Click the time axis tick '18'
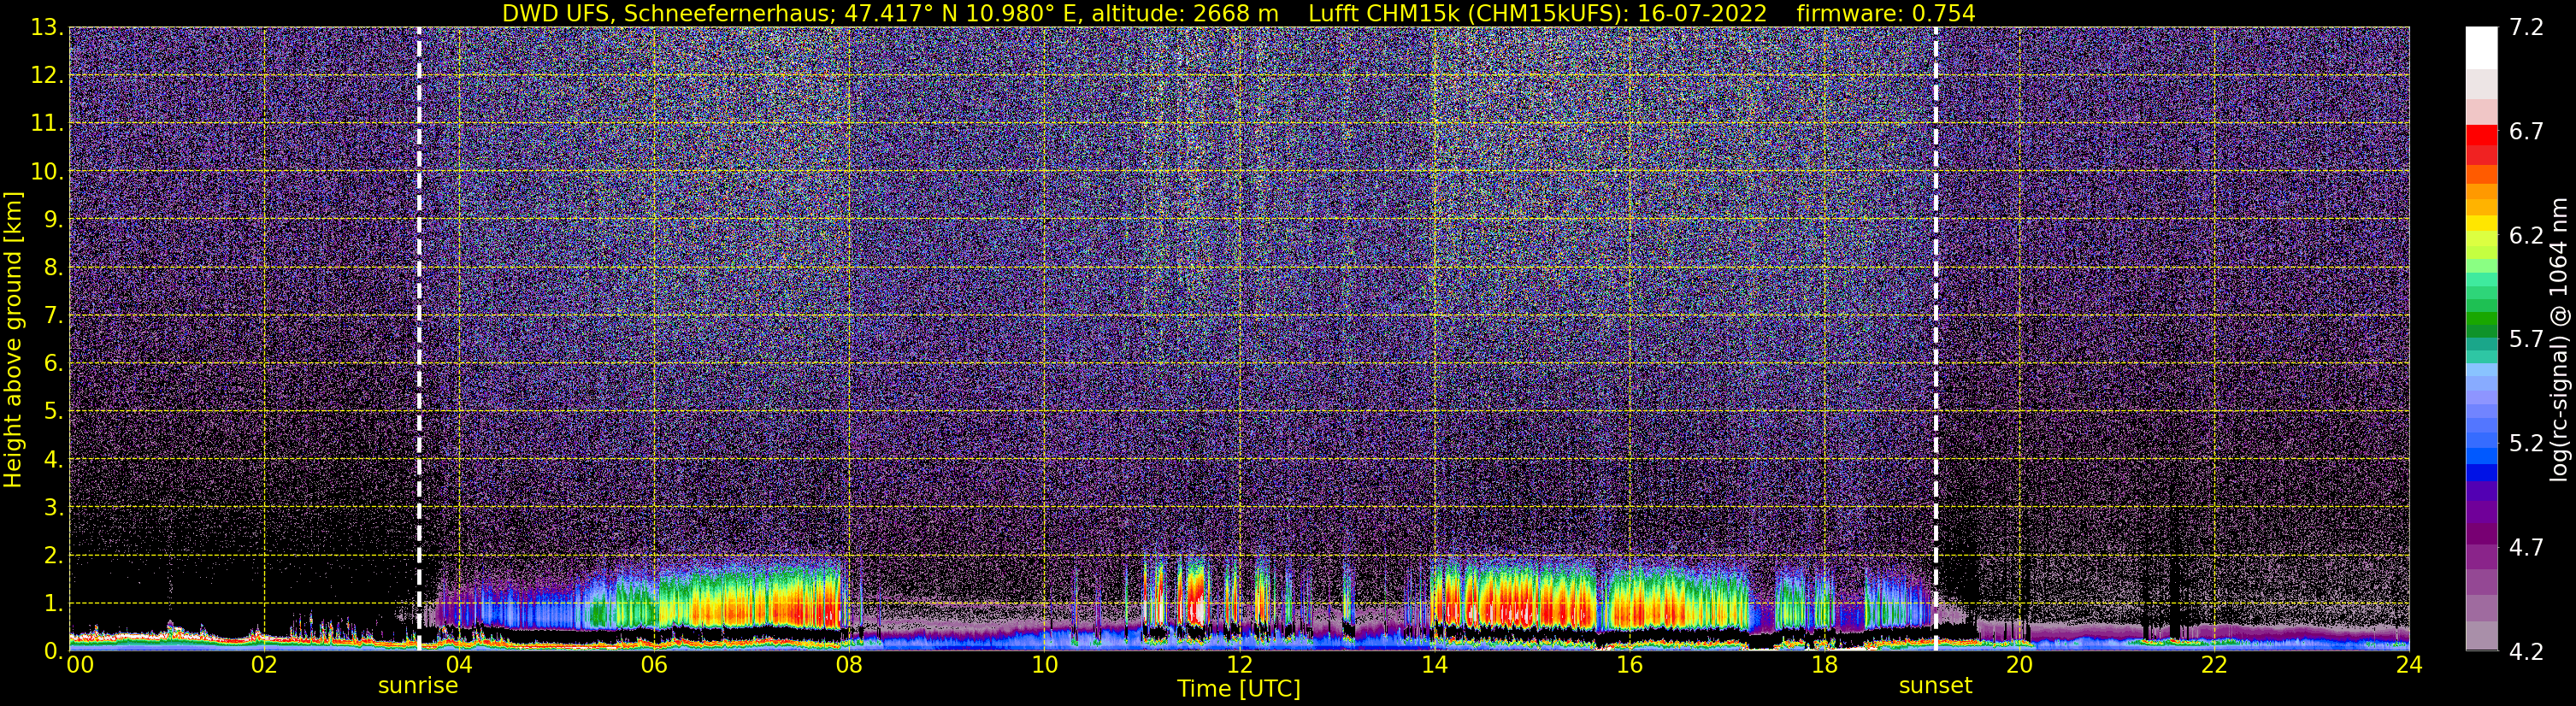This screenshot has width=2576, height=706. pos(1824,666)
